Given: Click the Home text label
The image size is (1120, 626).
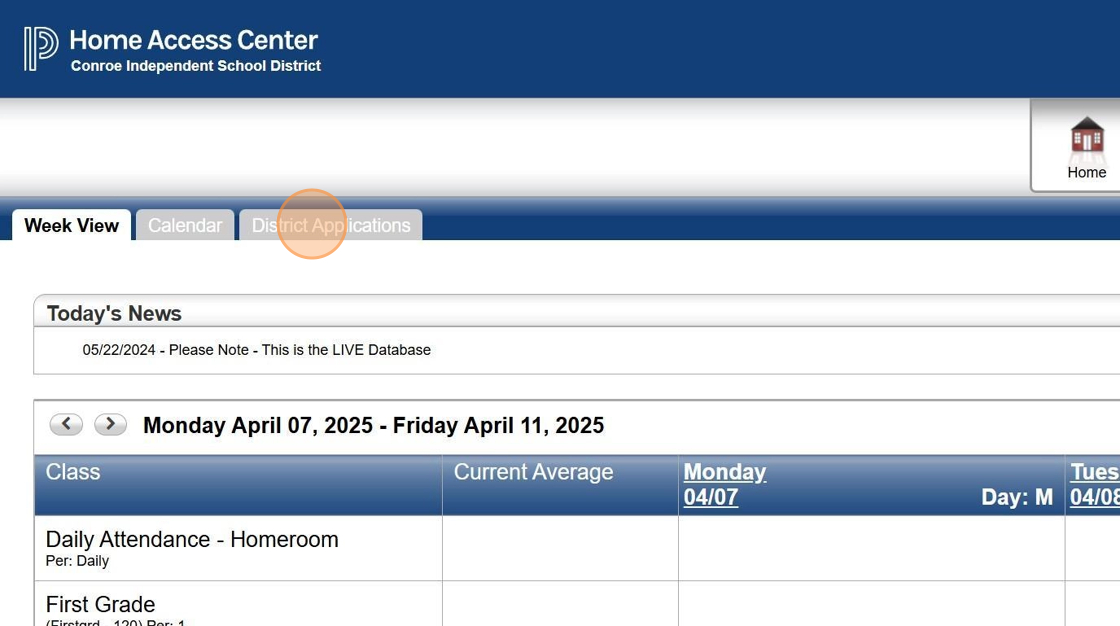Looking at the screenshot, I should [x=1086, y=172].
